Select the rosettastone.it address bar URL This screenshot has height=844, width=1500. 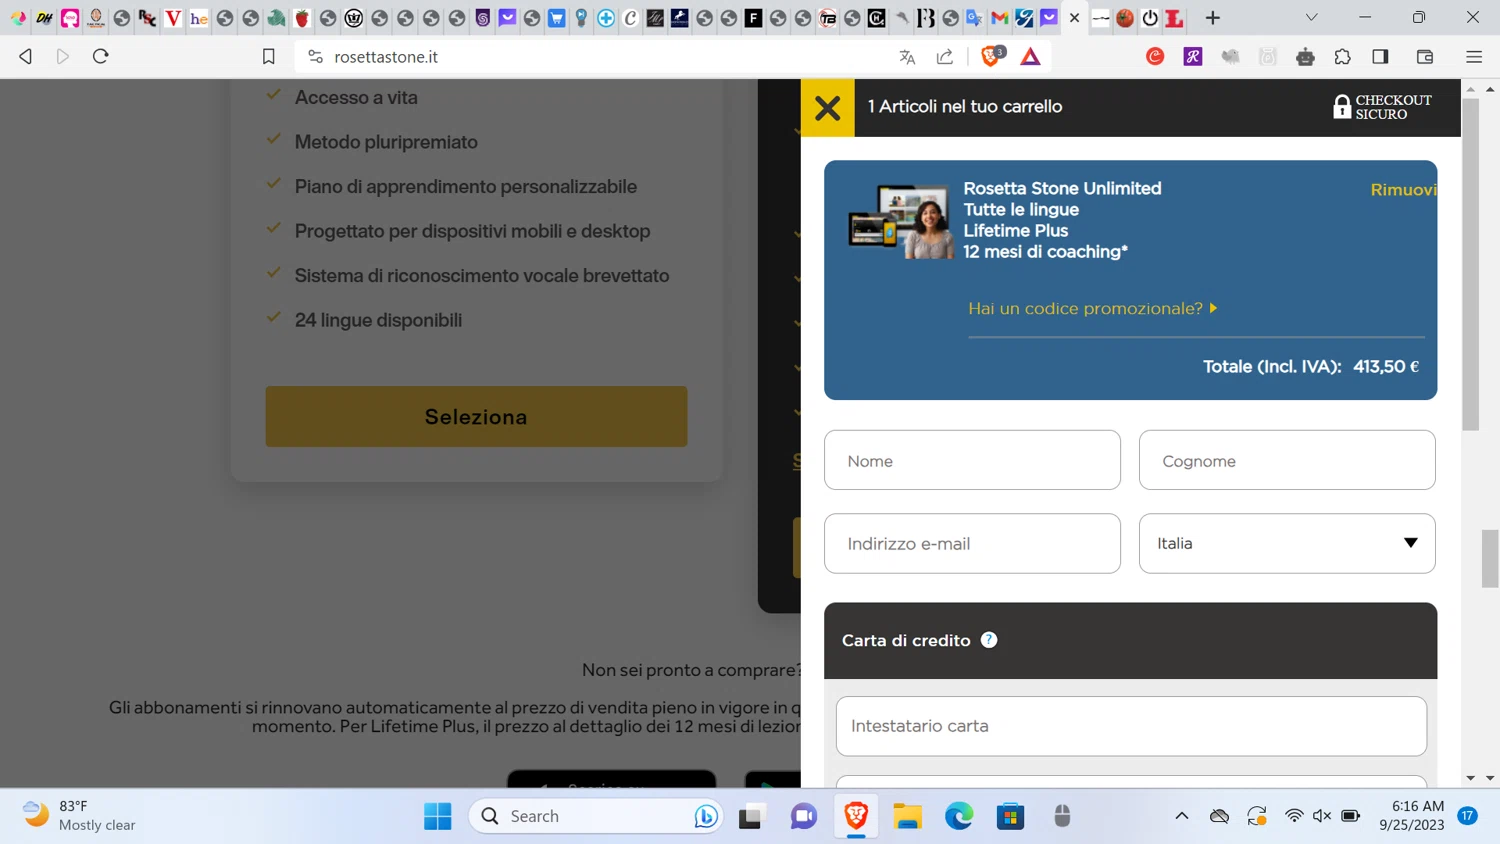[x=386, y=57]
